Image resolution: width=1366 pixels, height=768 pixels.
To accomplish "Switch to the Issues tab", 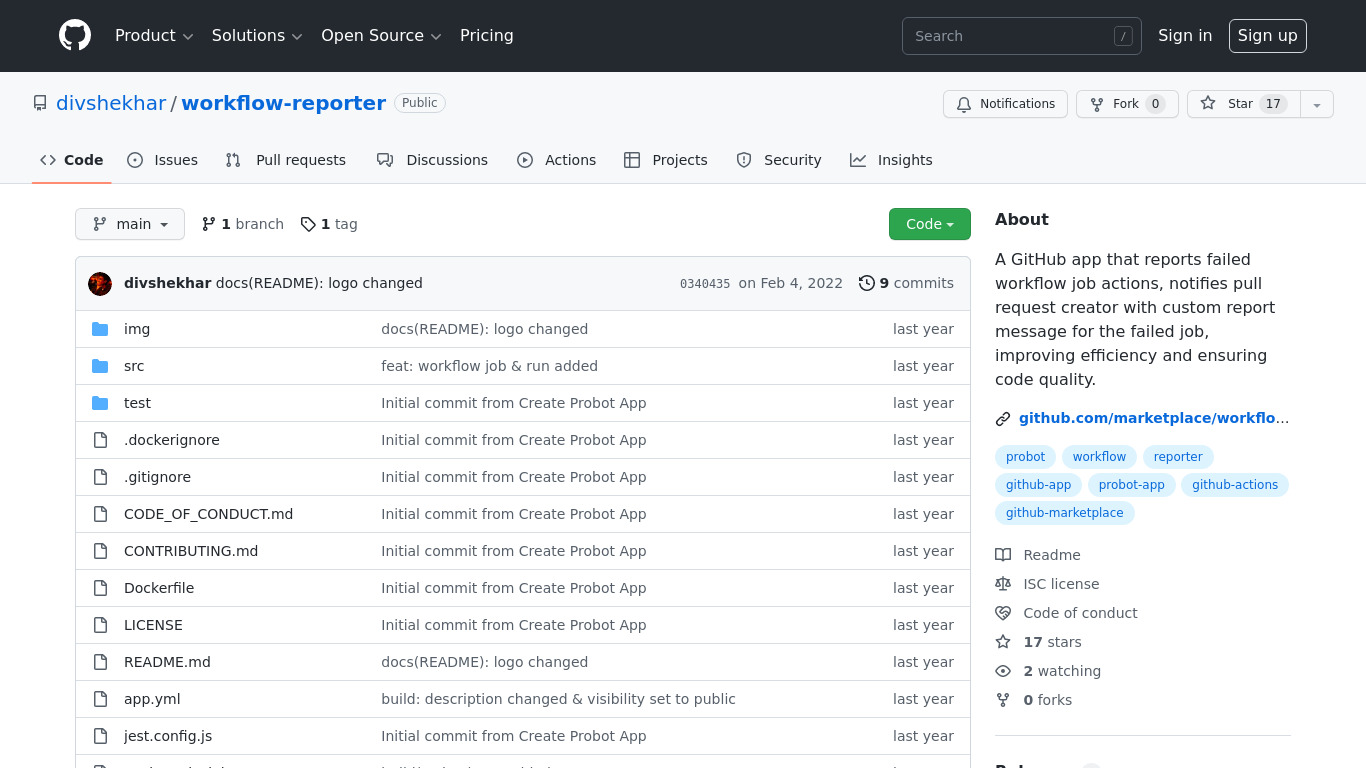I will pos(162,160).
